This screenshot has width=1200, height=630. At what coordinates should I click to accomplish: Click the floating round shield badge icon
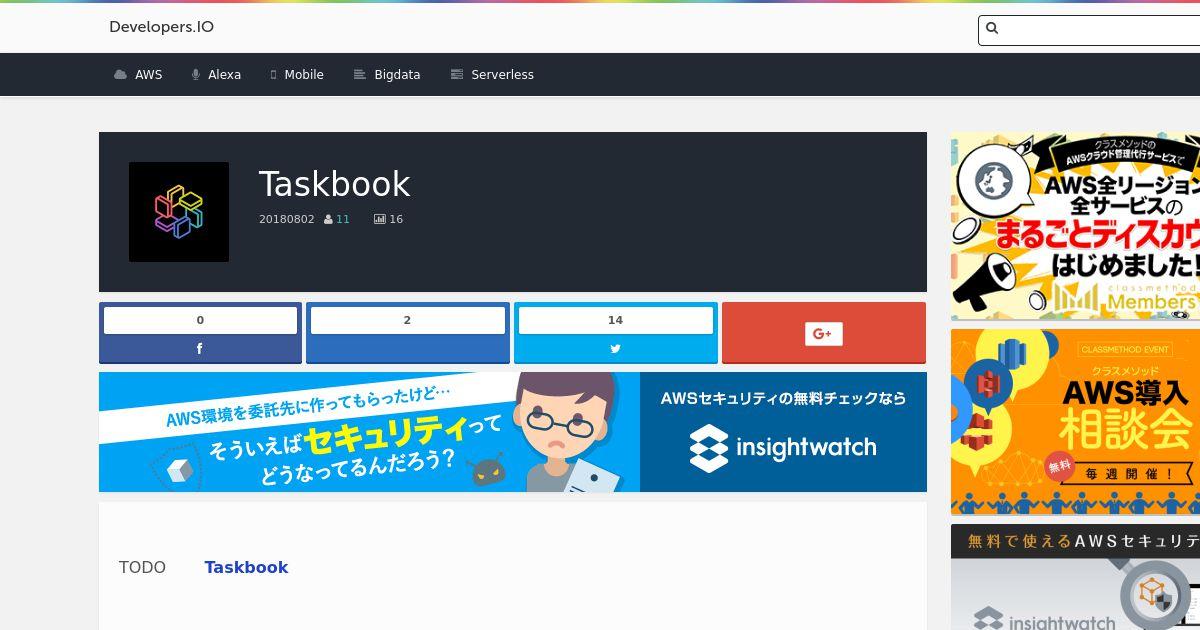click(x=1155, y=596)
